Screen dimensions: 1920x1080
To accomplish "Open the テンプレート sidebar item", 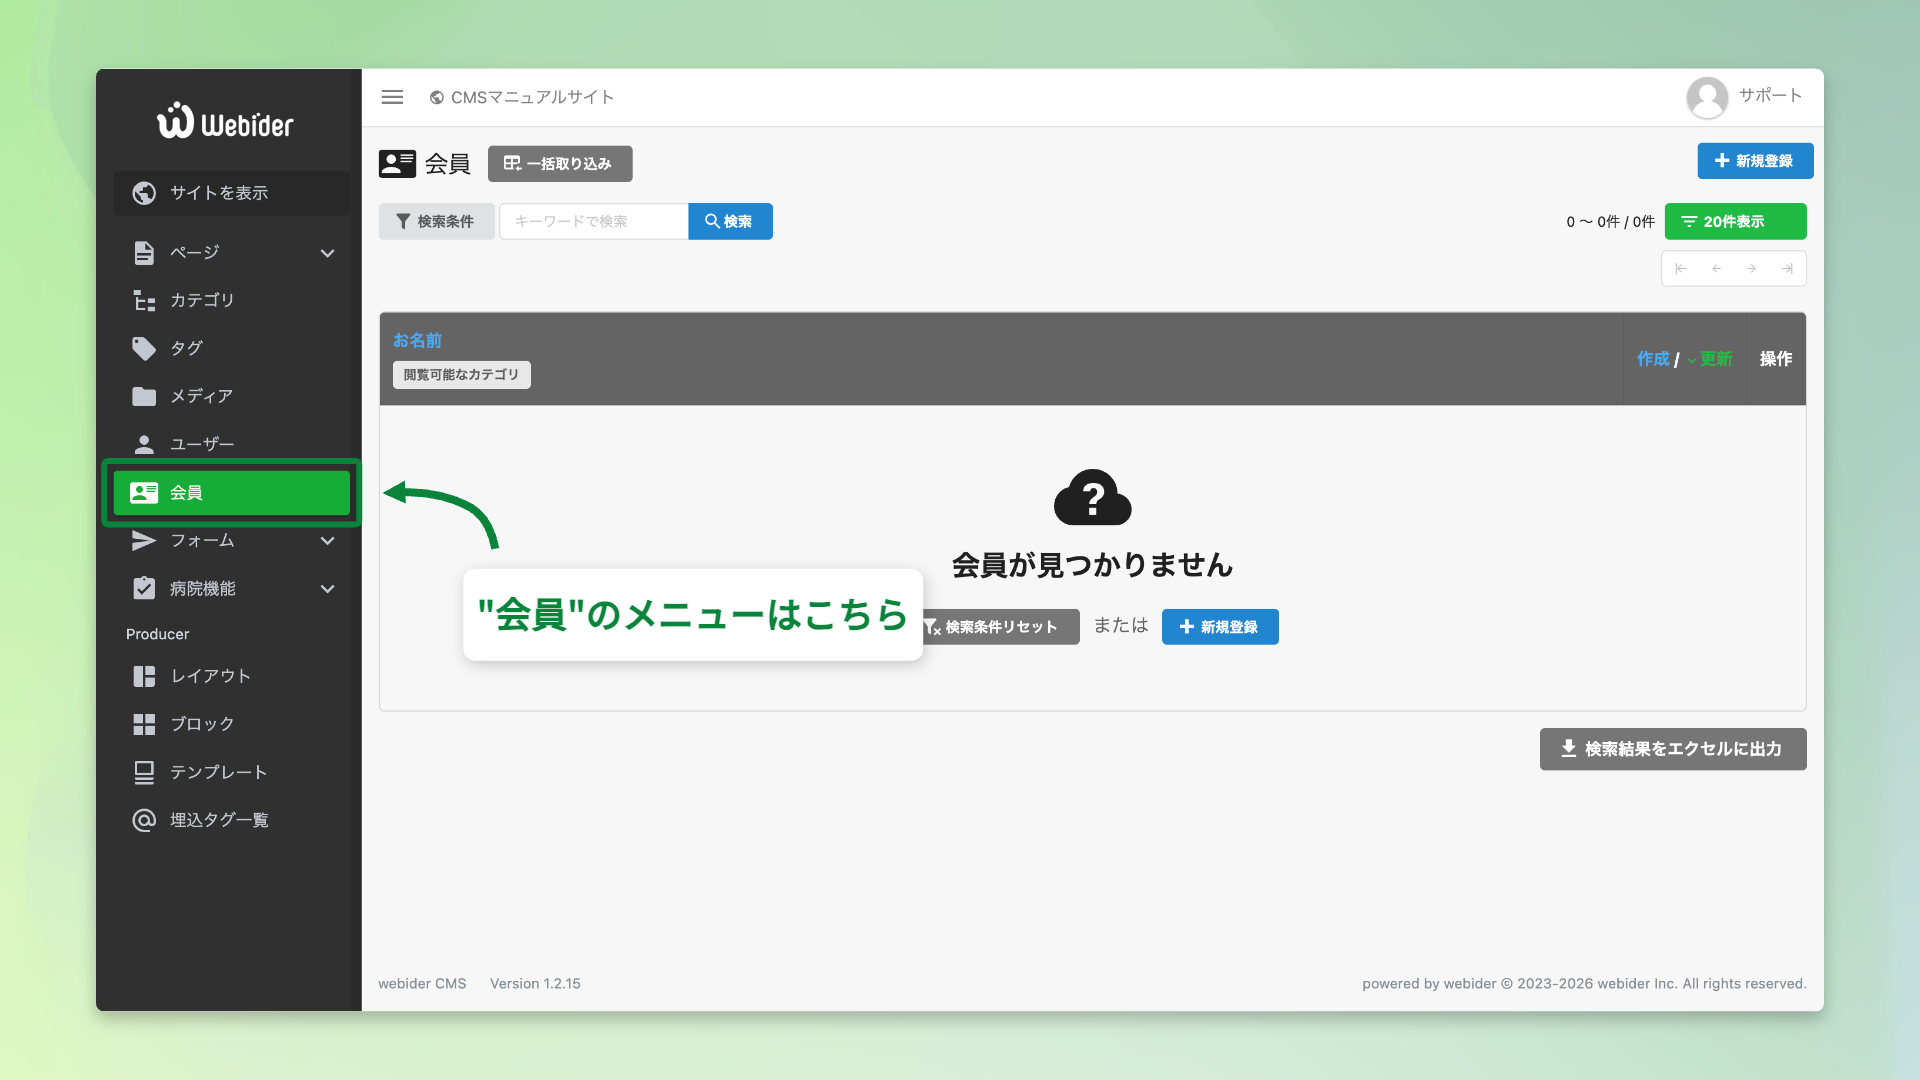I will point(218,772).
